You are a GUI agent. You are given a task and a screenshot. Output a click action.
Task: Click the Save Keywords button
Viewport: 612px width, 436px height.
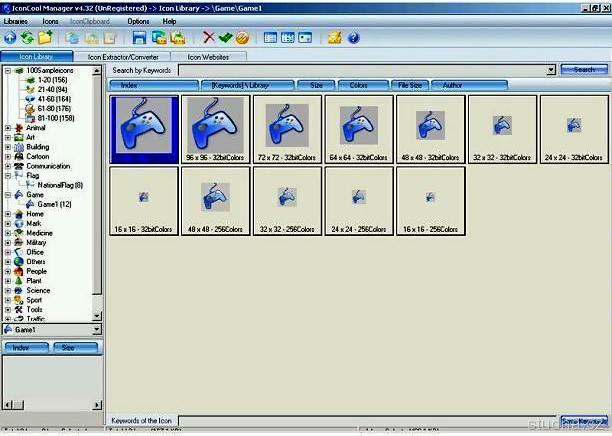[x=584, y=421]
